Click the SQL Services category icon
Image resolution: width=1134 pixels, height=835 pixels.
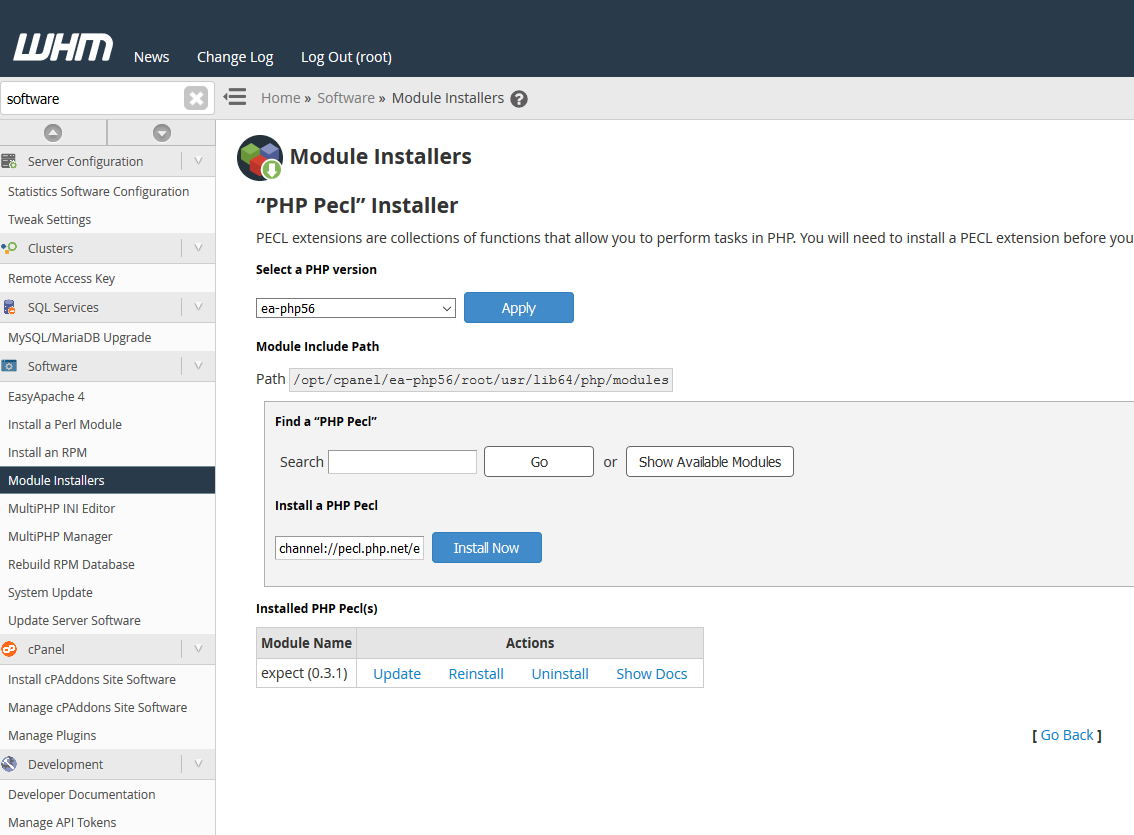[x=9, y=307]
